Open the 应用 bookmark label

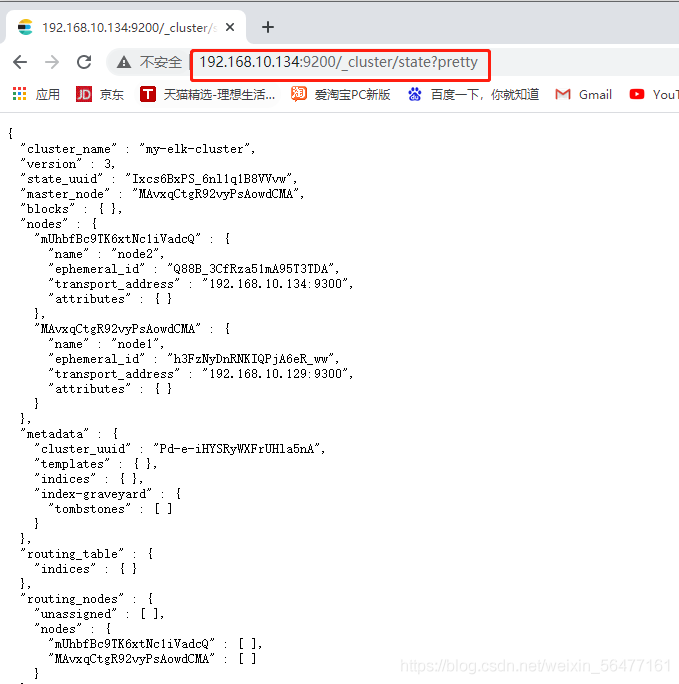[x=48, y=95]
